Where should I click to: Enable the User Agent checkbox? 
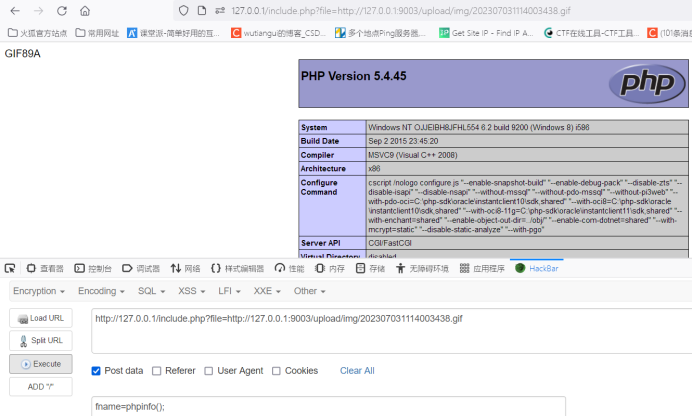[209, 371]
